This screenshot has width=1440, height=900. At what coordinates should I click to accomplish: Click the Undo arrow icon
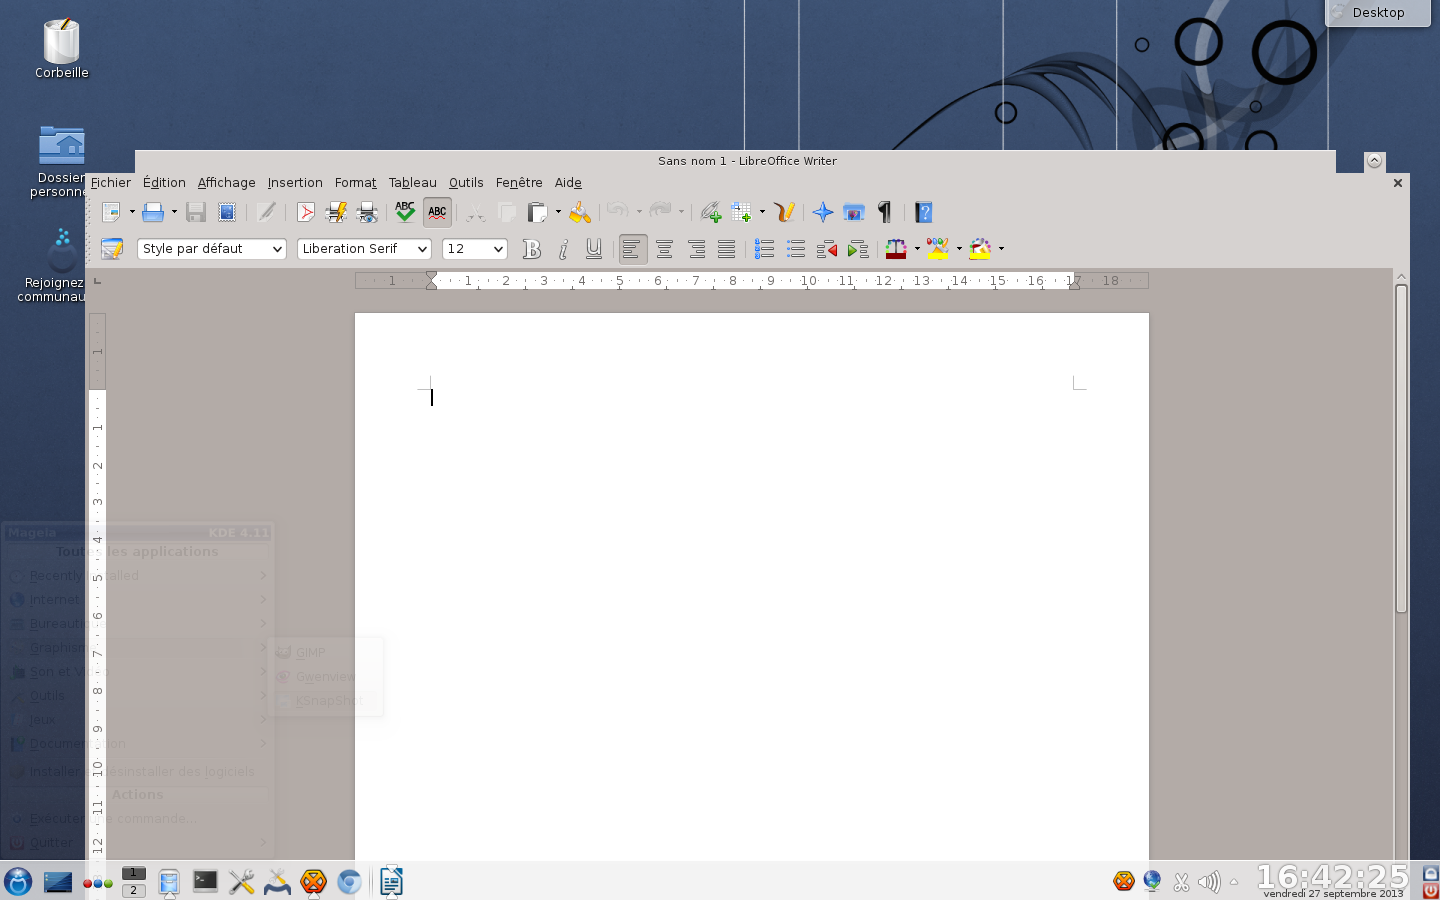click(617, 212)
